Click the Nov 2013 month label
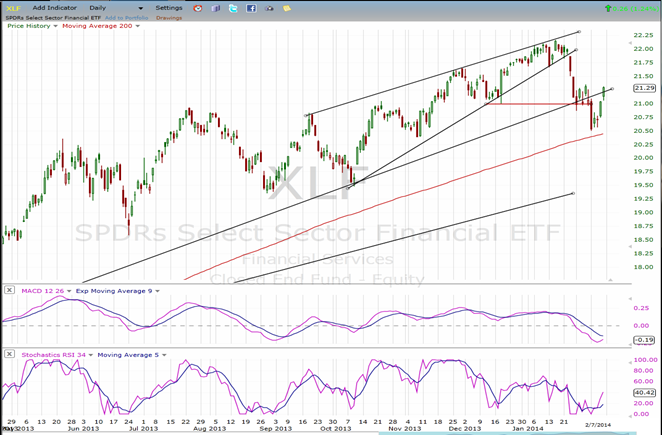 coord(404,429)
